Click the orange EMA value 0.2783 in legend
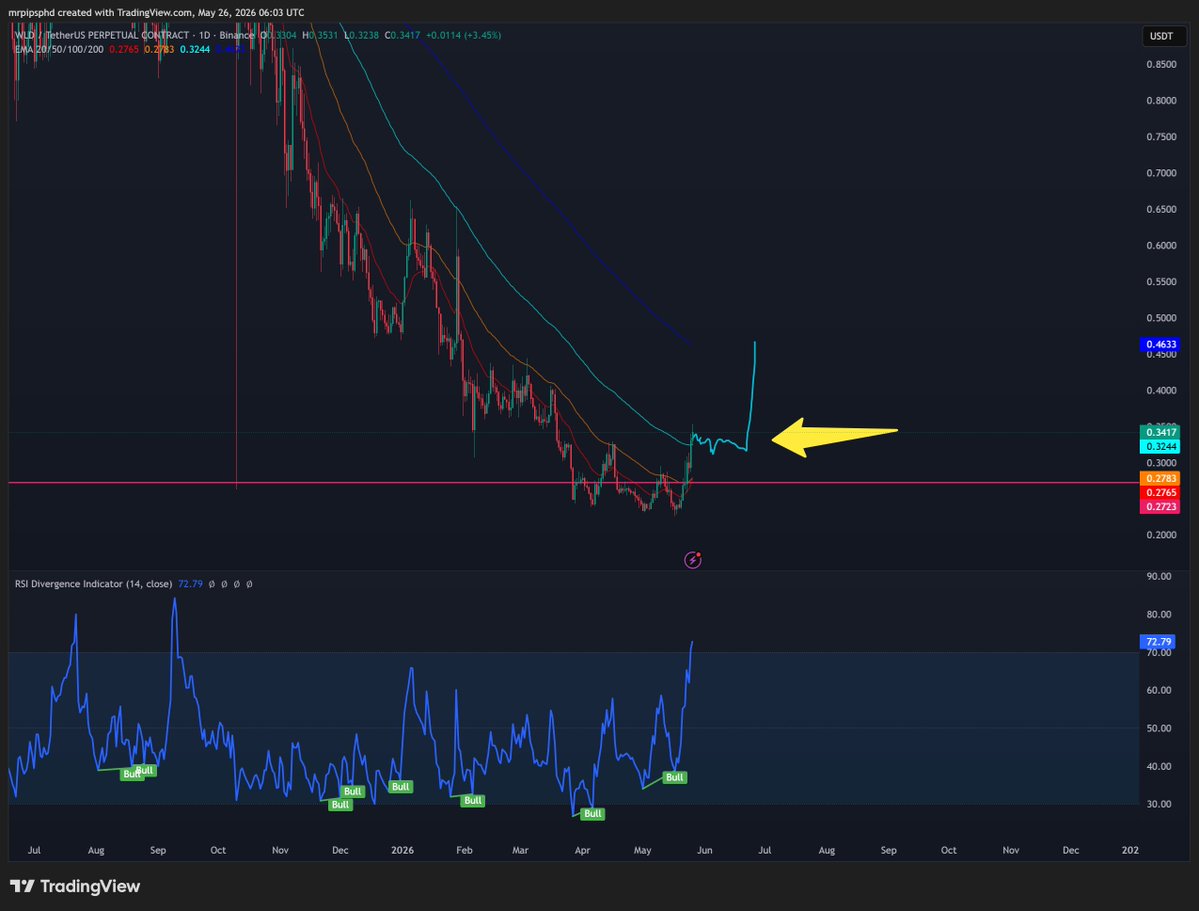The height and width of the screenshot is (911, 1199). click(159, 49)
